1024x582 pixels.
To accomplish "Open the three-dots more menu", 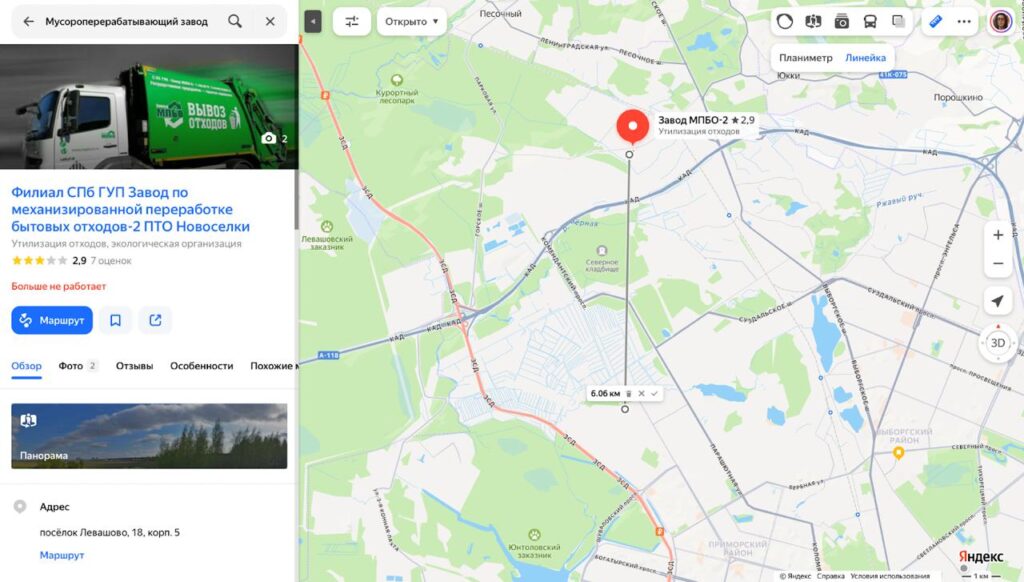I will coord(964,22).
